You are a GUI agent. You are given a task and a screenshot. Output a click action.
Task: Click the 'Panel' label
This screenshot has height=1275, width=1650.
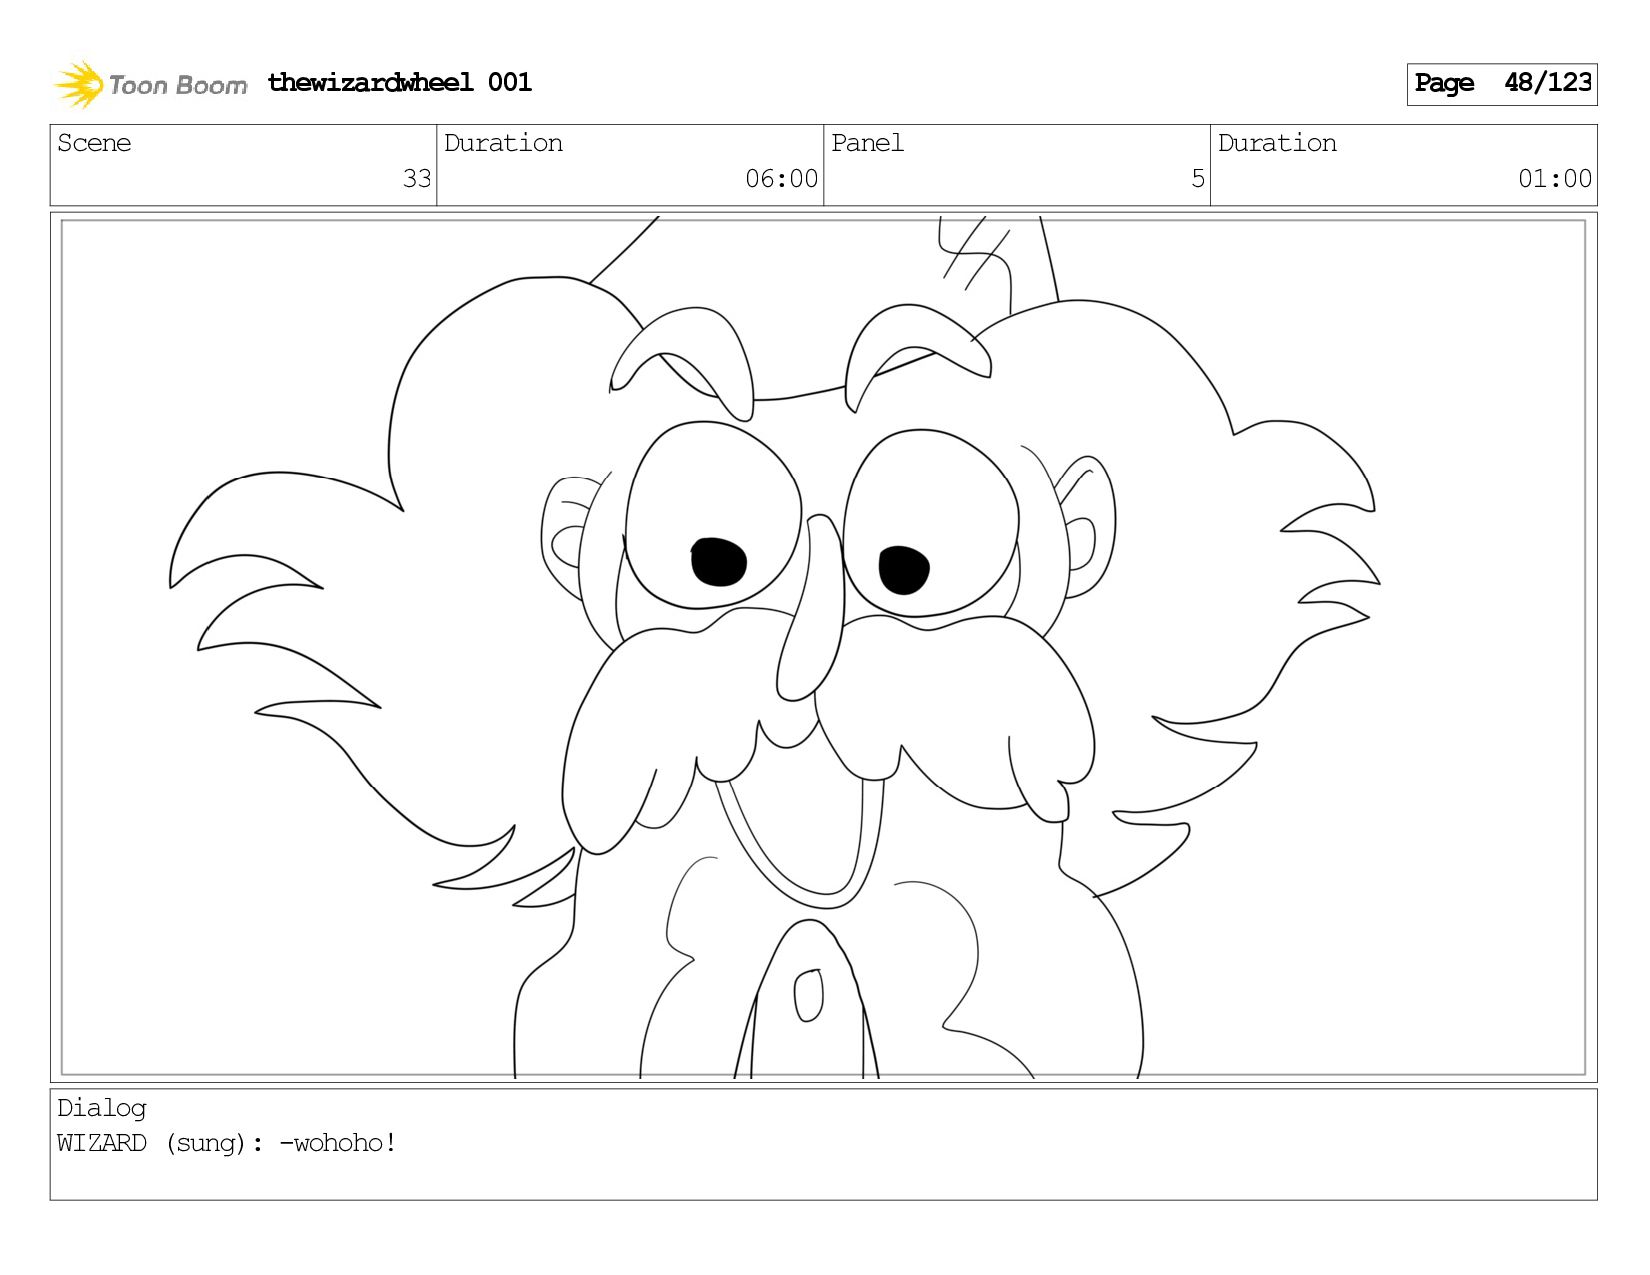(x=867, y=143)
